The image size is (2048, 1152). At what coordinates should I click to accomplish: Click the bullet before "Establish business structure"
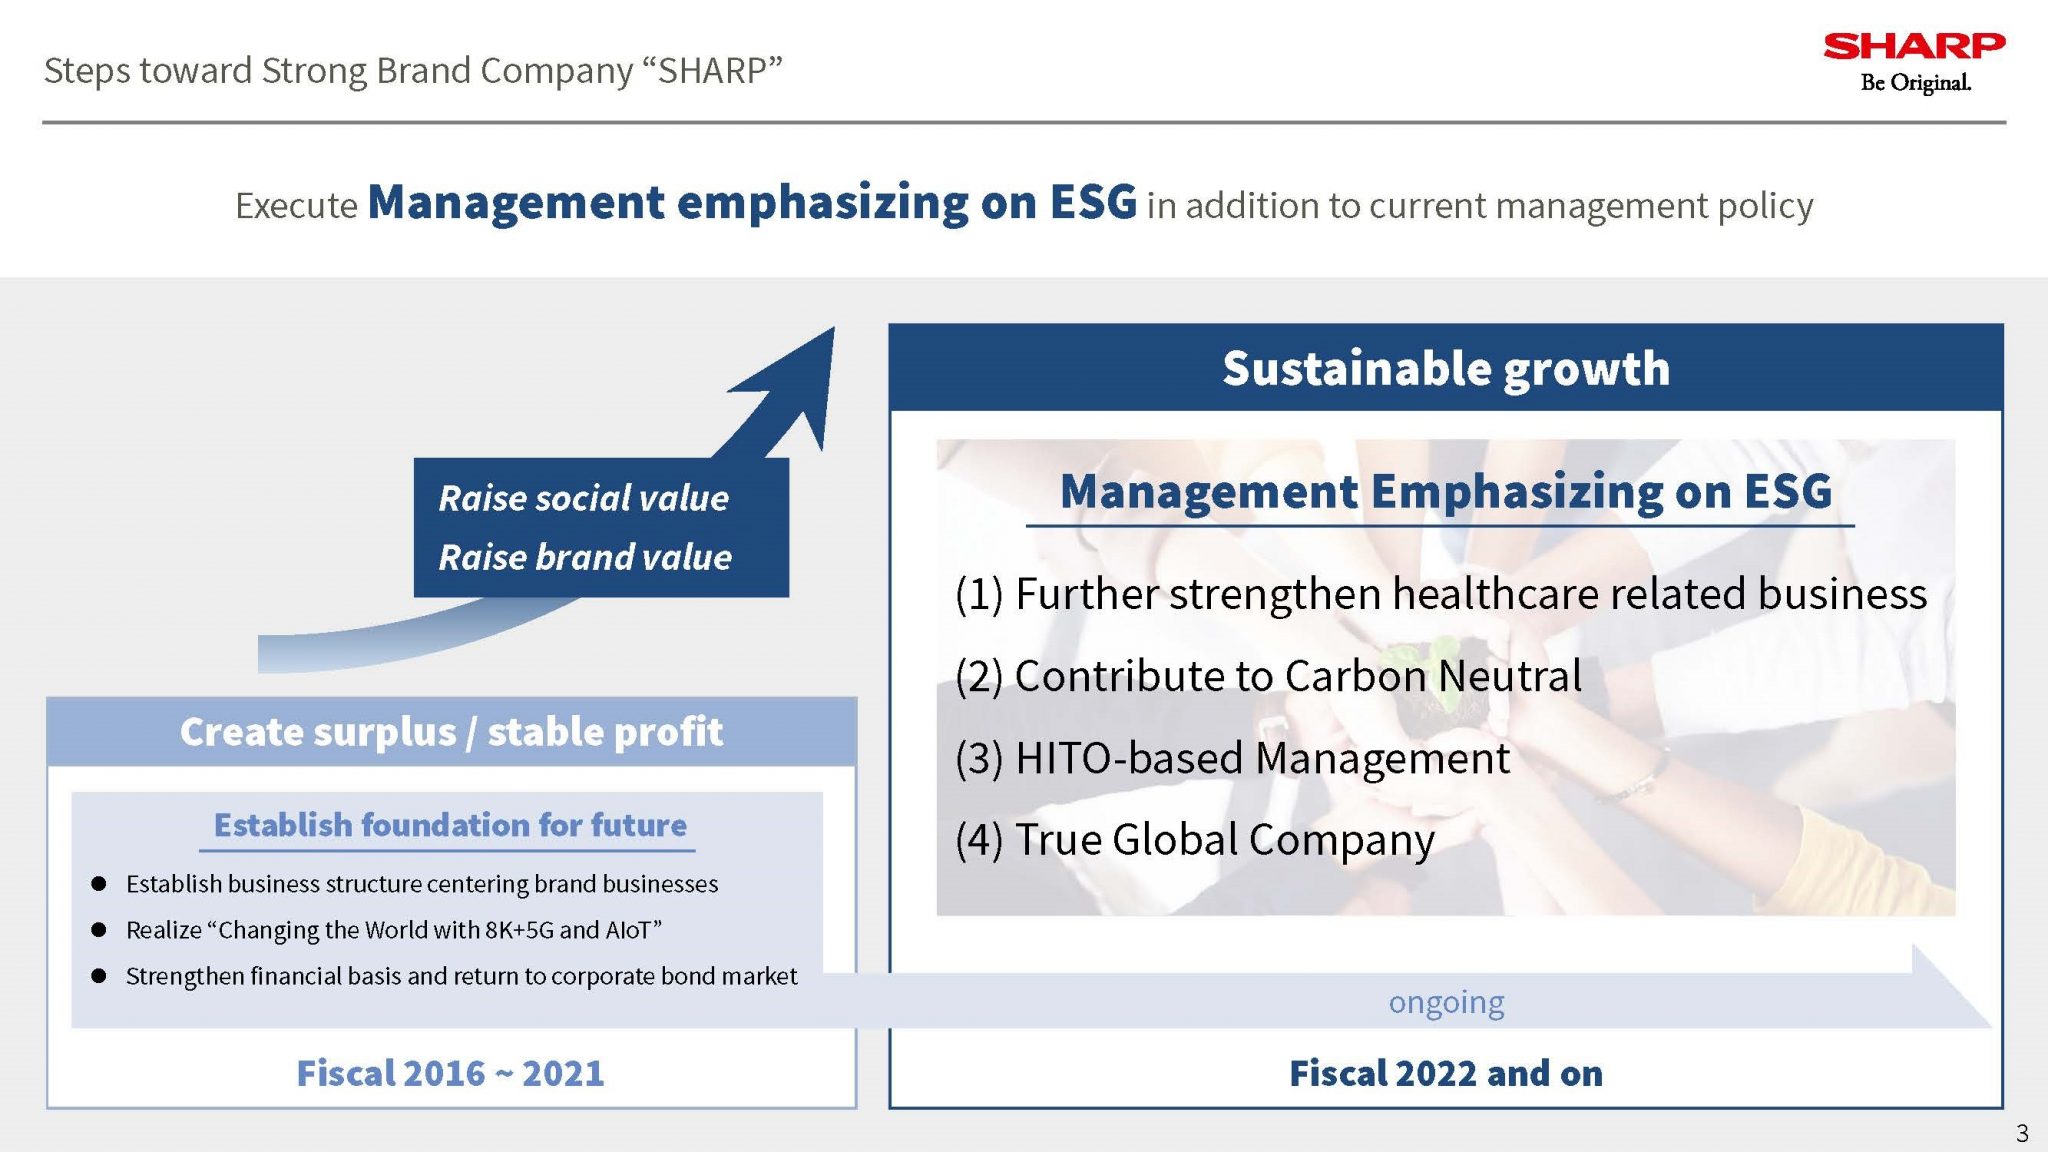[x=98, y=884]
